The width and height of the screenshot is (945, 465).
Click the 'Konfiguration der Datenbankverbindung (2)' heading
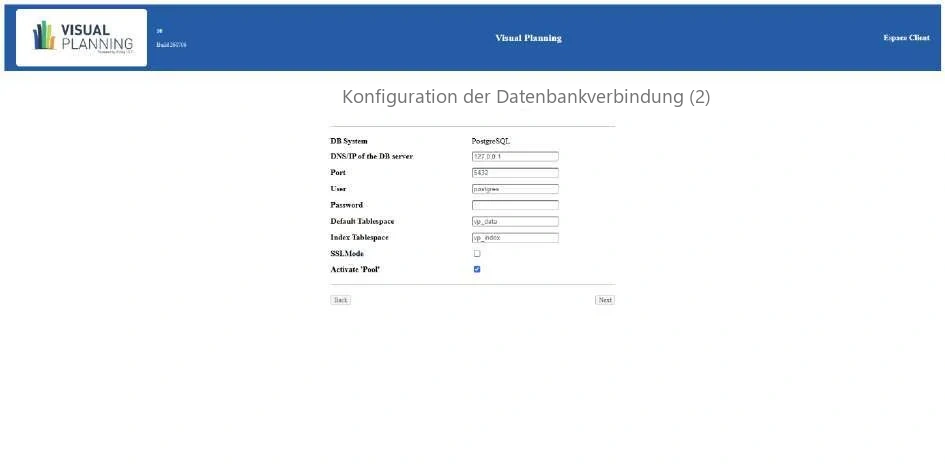click(526, 96)
